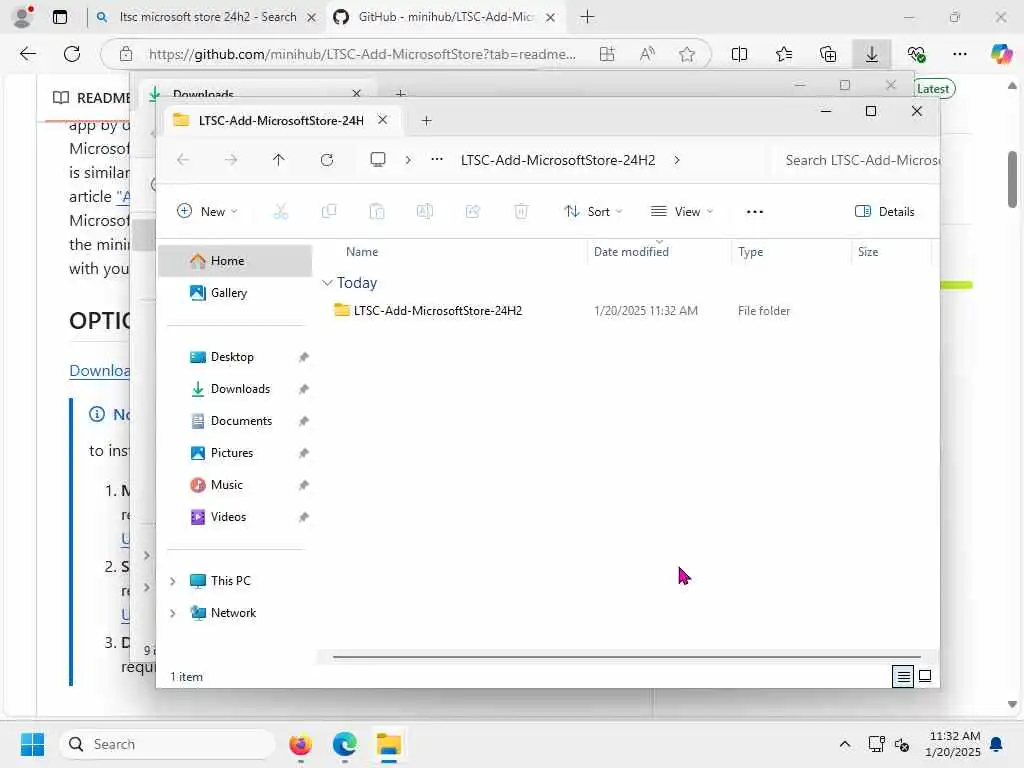Expand This PC in navigation pane
The height and width of the screenshot is (768, 1024).
[x=172, y=581]
